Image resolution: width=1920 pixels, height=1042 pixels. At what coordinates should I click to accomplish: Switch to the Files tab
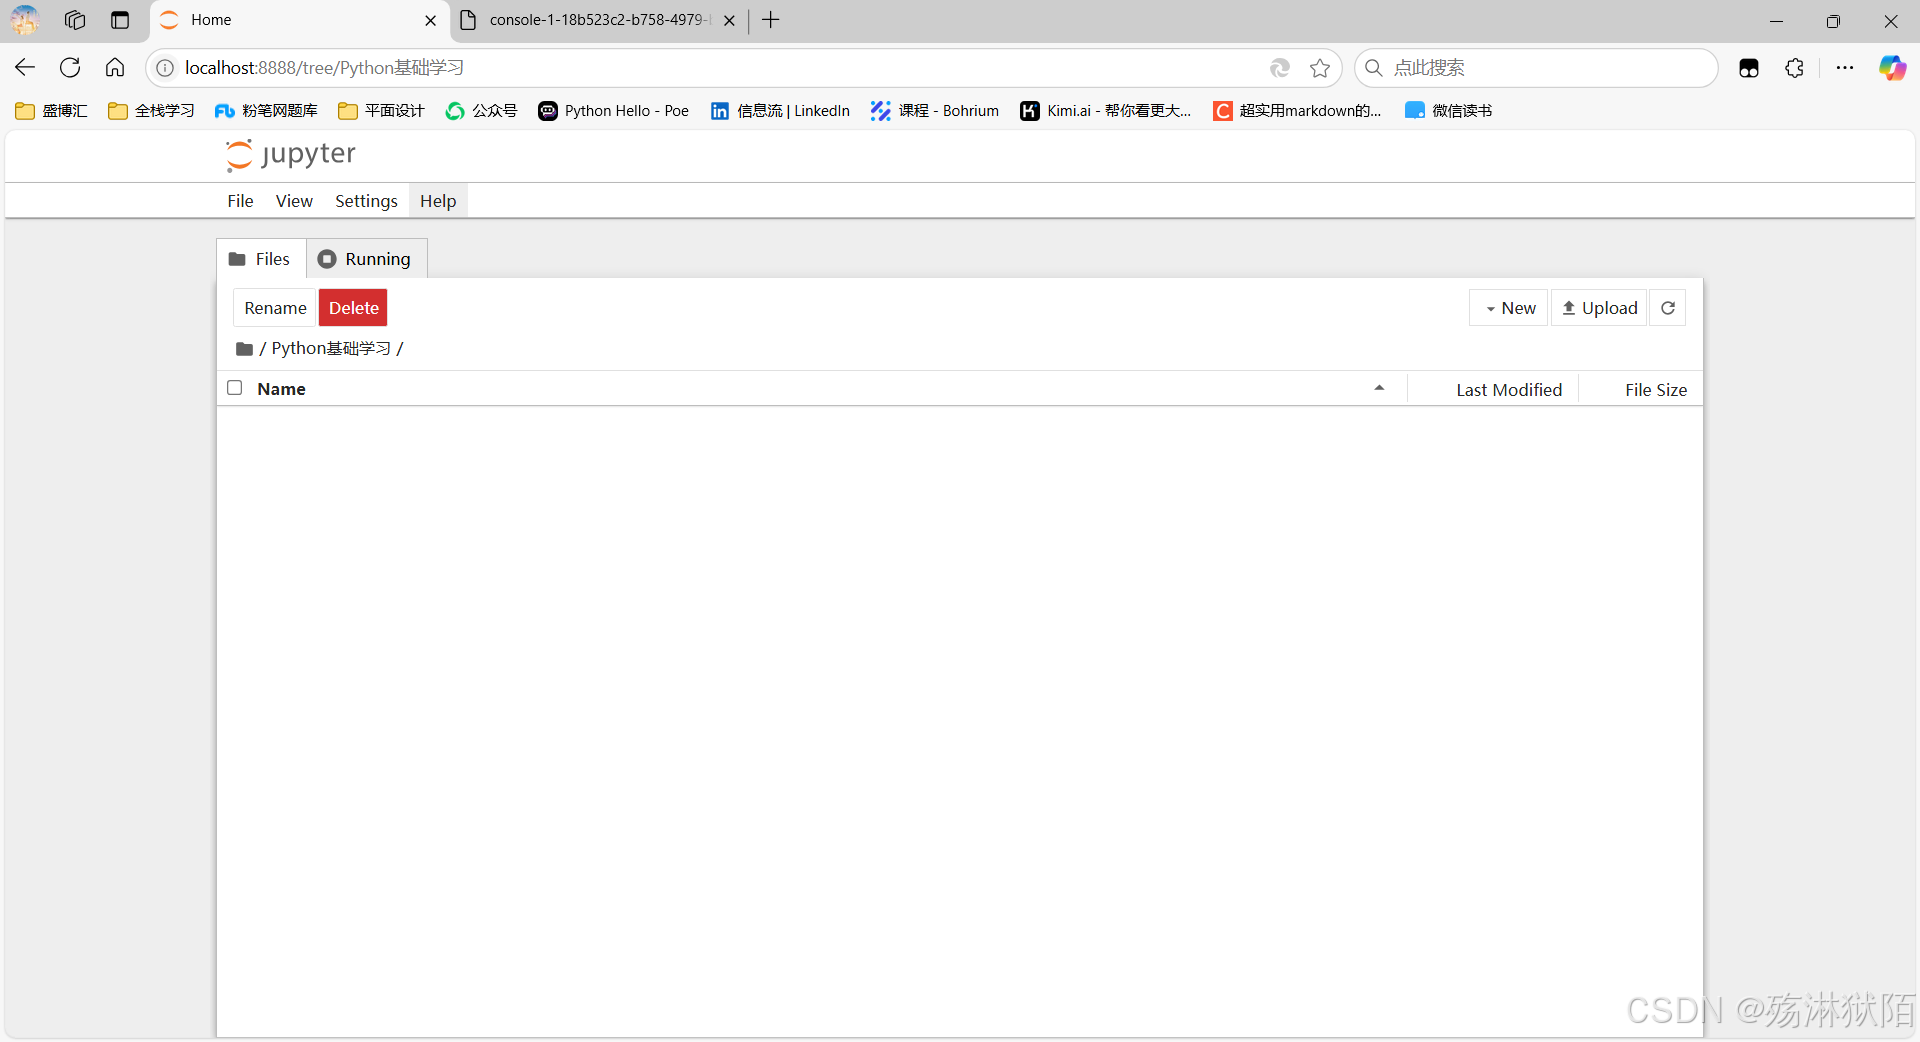(261, 259)
